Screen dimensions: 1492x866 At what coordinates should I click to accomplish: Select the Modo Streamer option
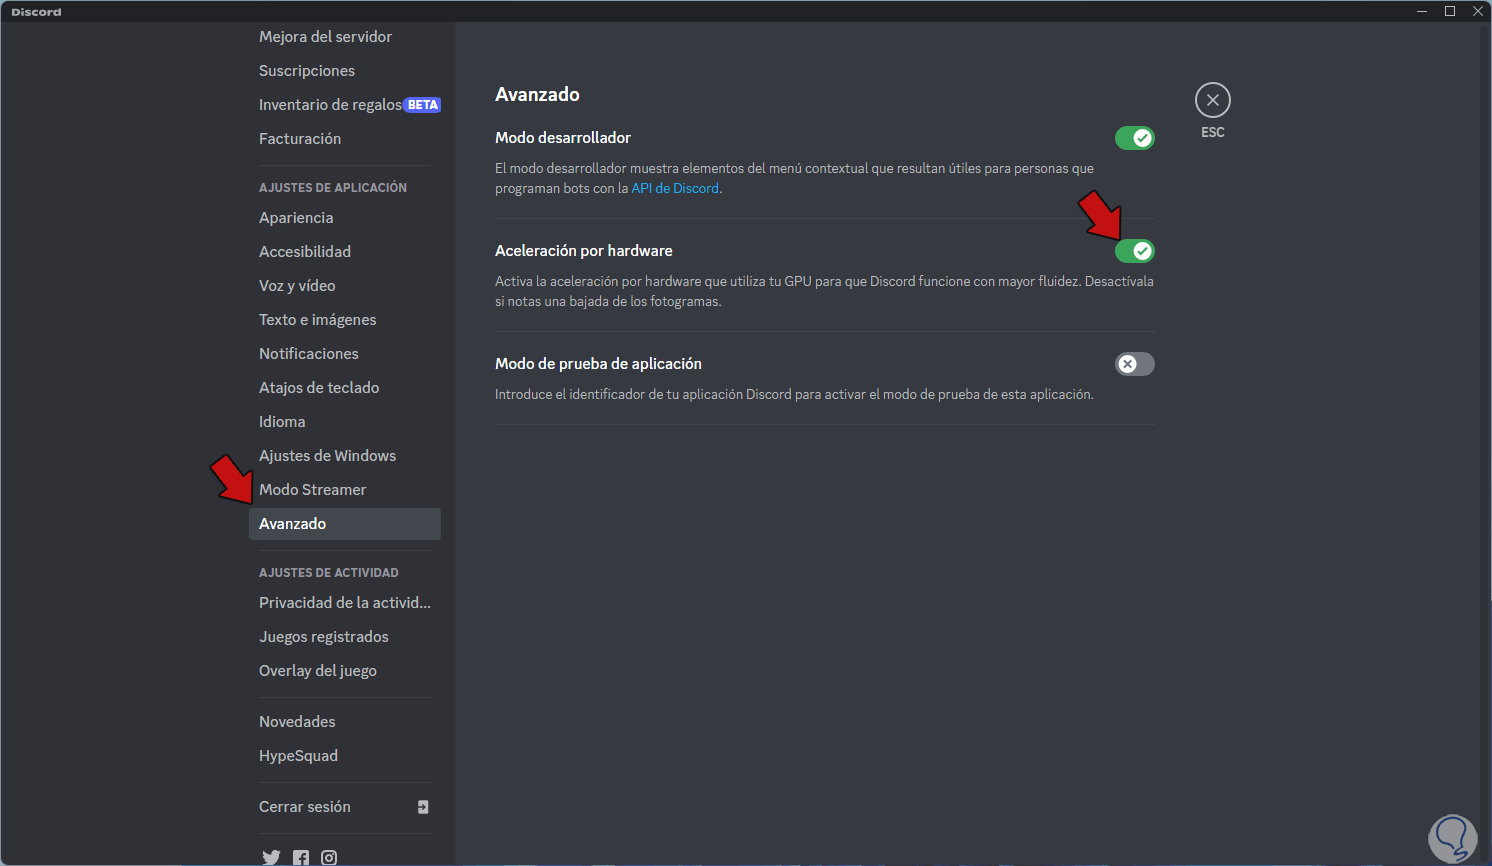tap(312, 490)
